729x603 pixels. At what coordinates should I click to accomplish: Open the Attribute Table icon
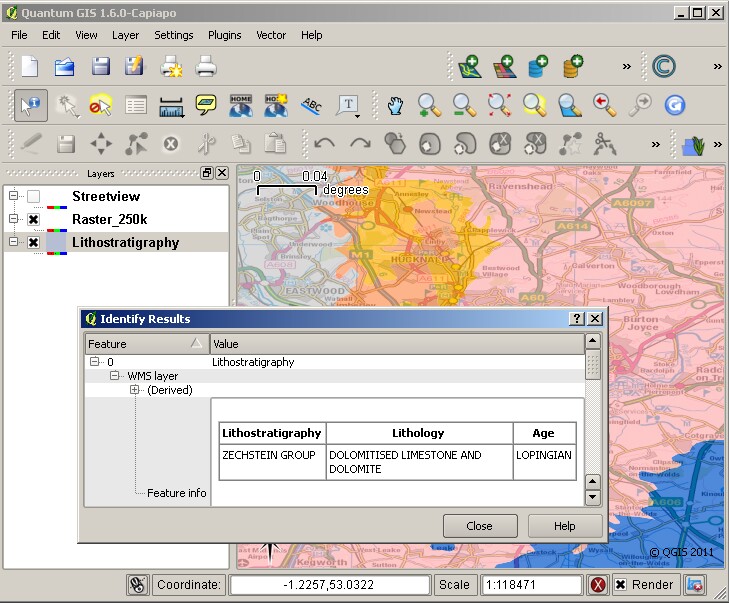136,106
